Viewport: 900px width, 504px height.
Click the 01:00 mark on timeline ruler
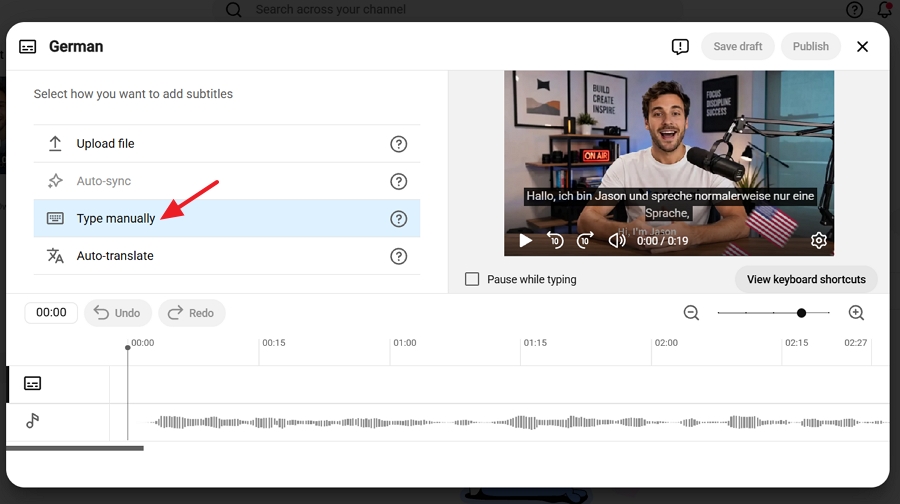point(405,343)
